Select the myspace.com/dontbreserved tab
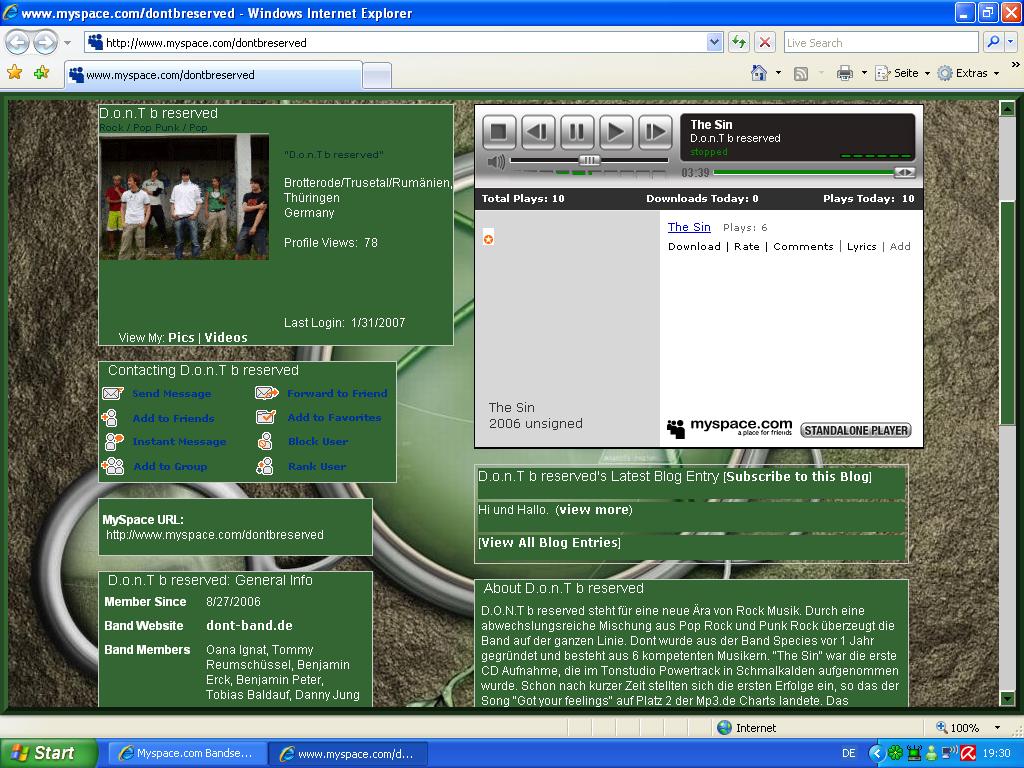1024x768 pixels. (x=213, y=74)
